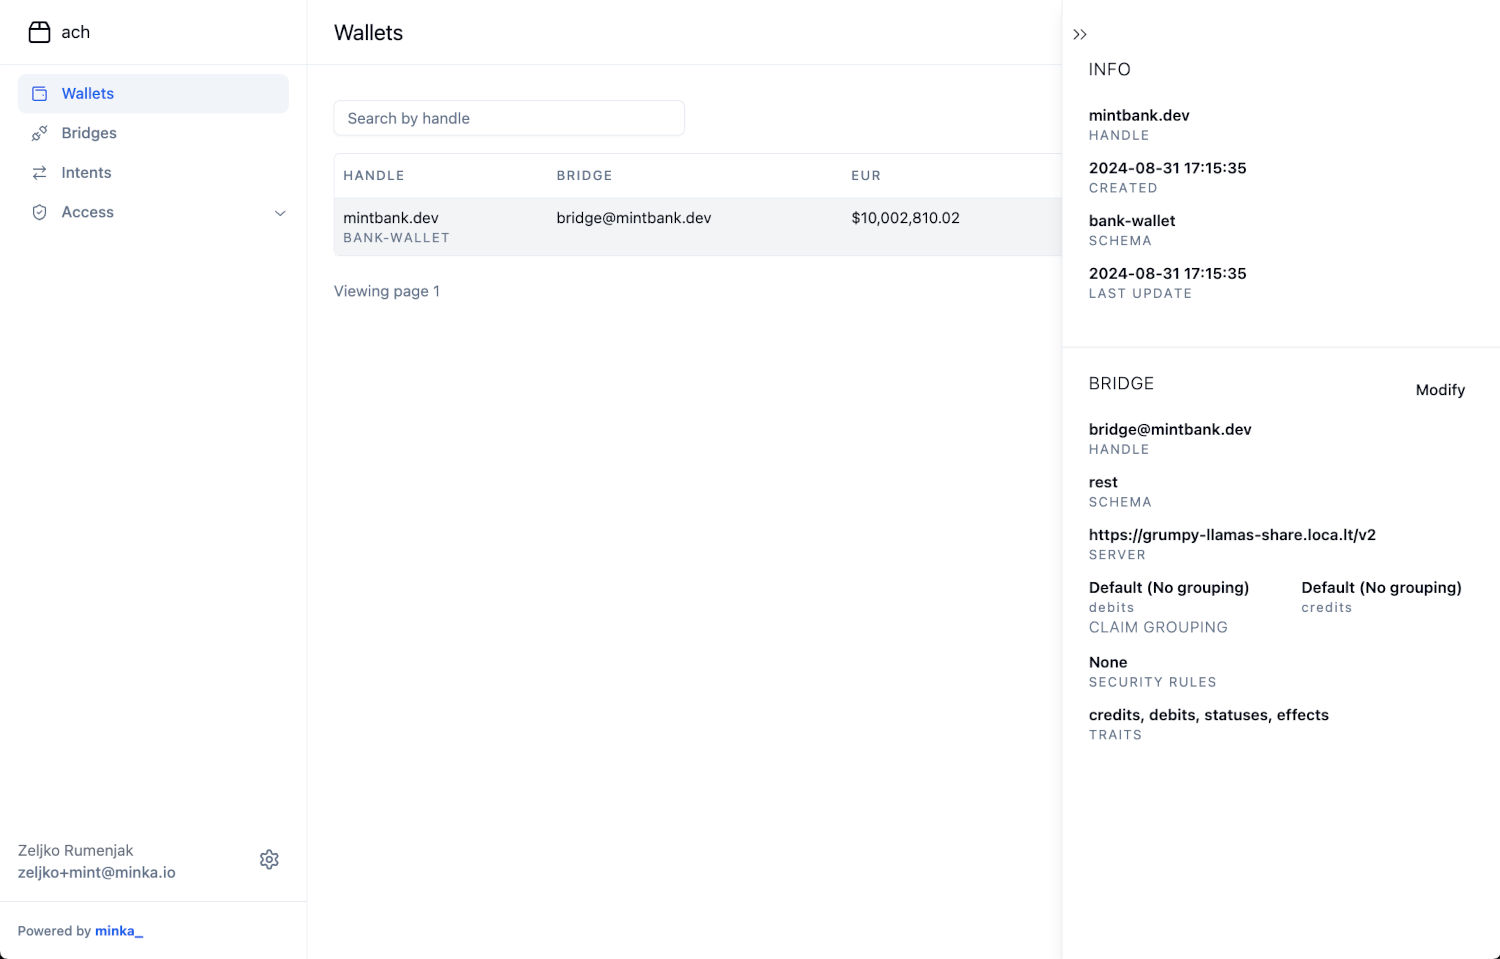The height and width of the screenshot is (959, 1500).
Task: Follow the minka_ link in footer
Action: point(118,931)
